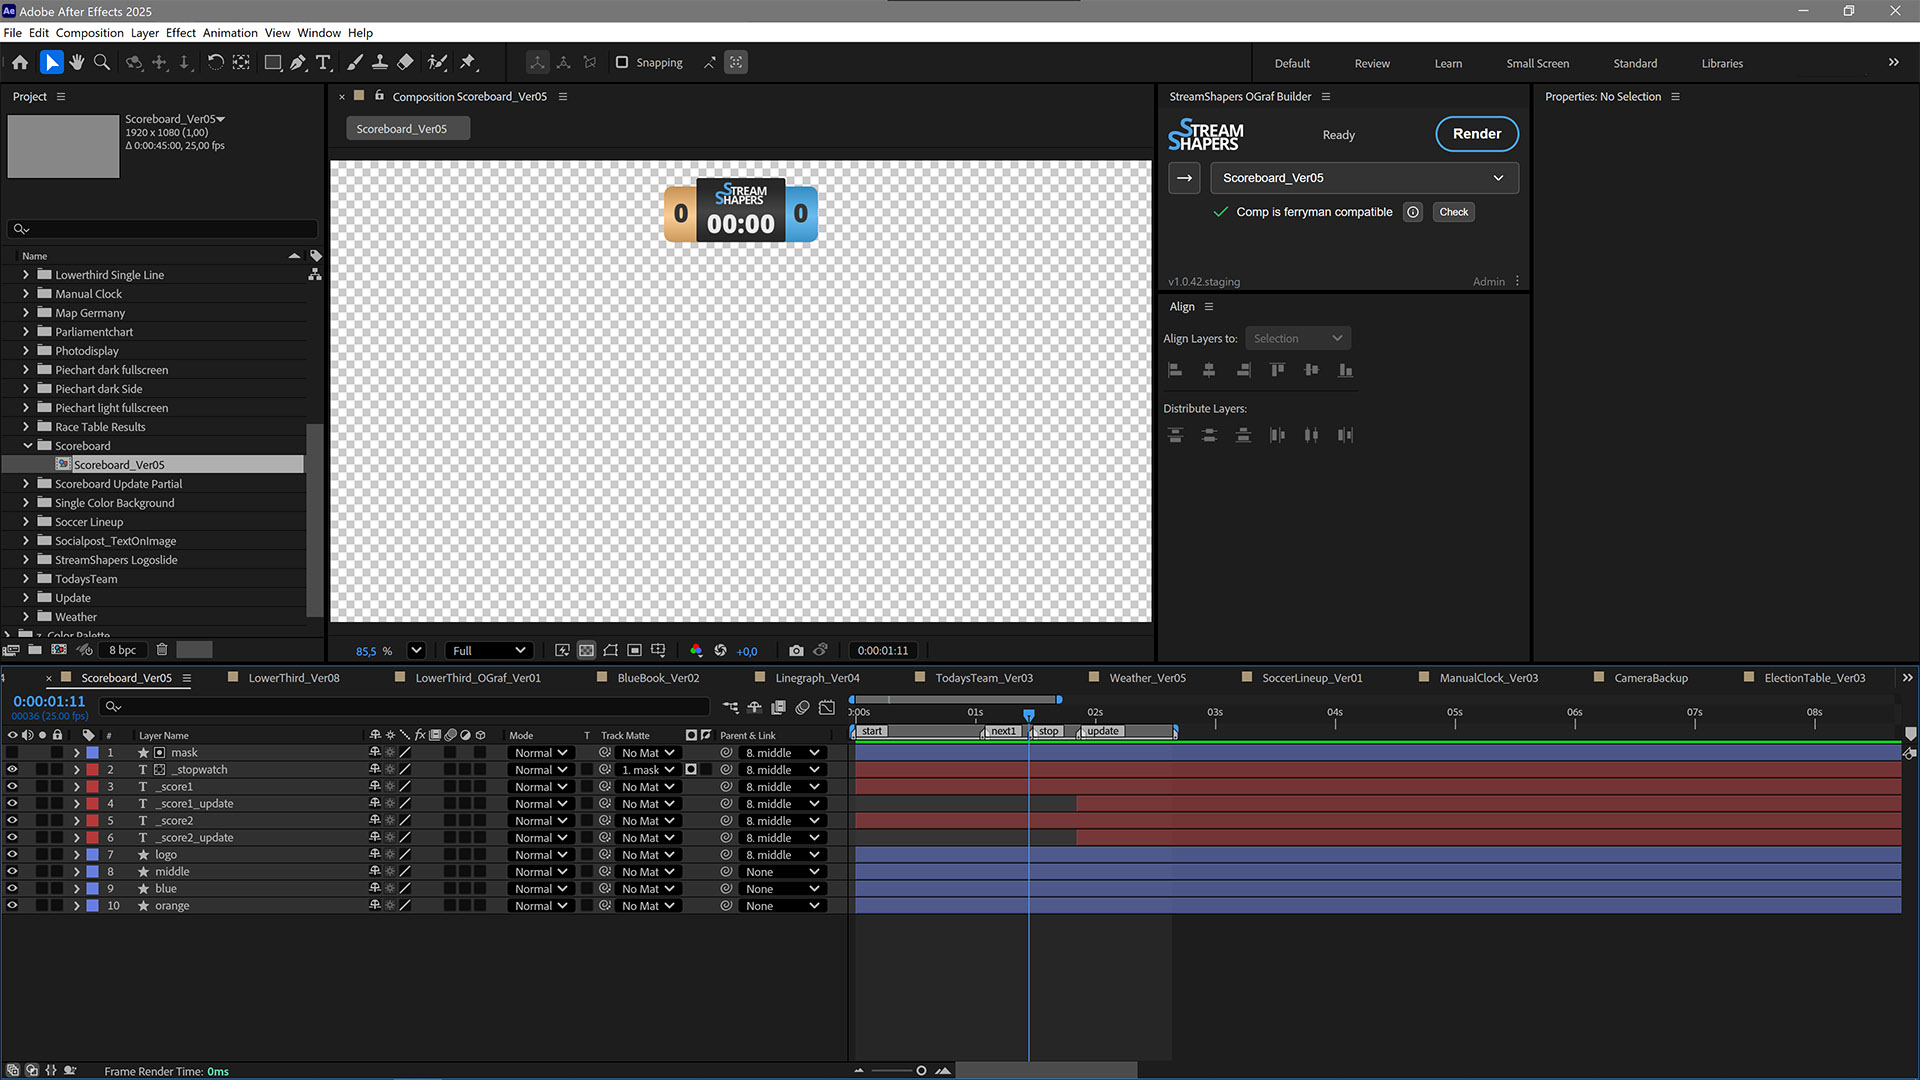Enable the Snapping checkbox
Image resolution: width=1920 pixels, height=1080 pixels.
pyautogui.click(x=622, y=62)
